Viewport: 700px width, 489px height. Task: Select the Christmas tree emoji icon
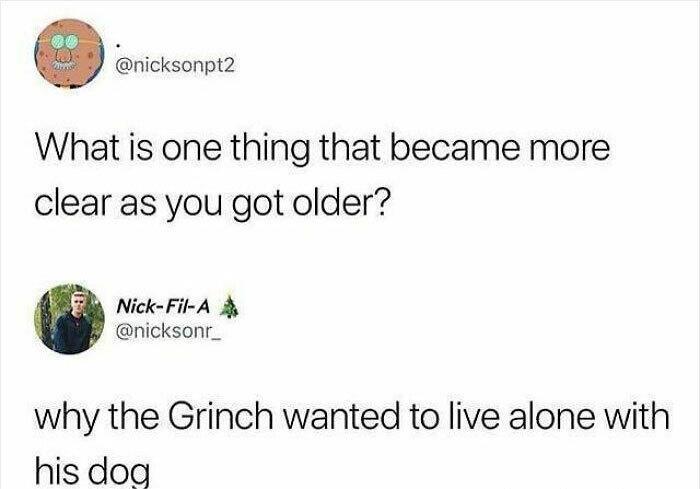click(230, 306)
